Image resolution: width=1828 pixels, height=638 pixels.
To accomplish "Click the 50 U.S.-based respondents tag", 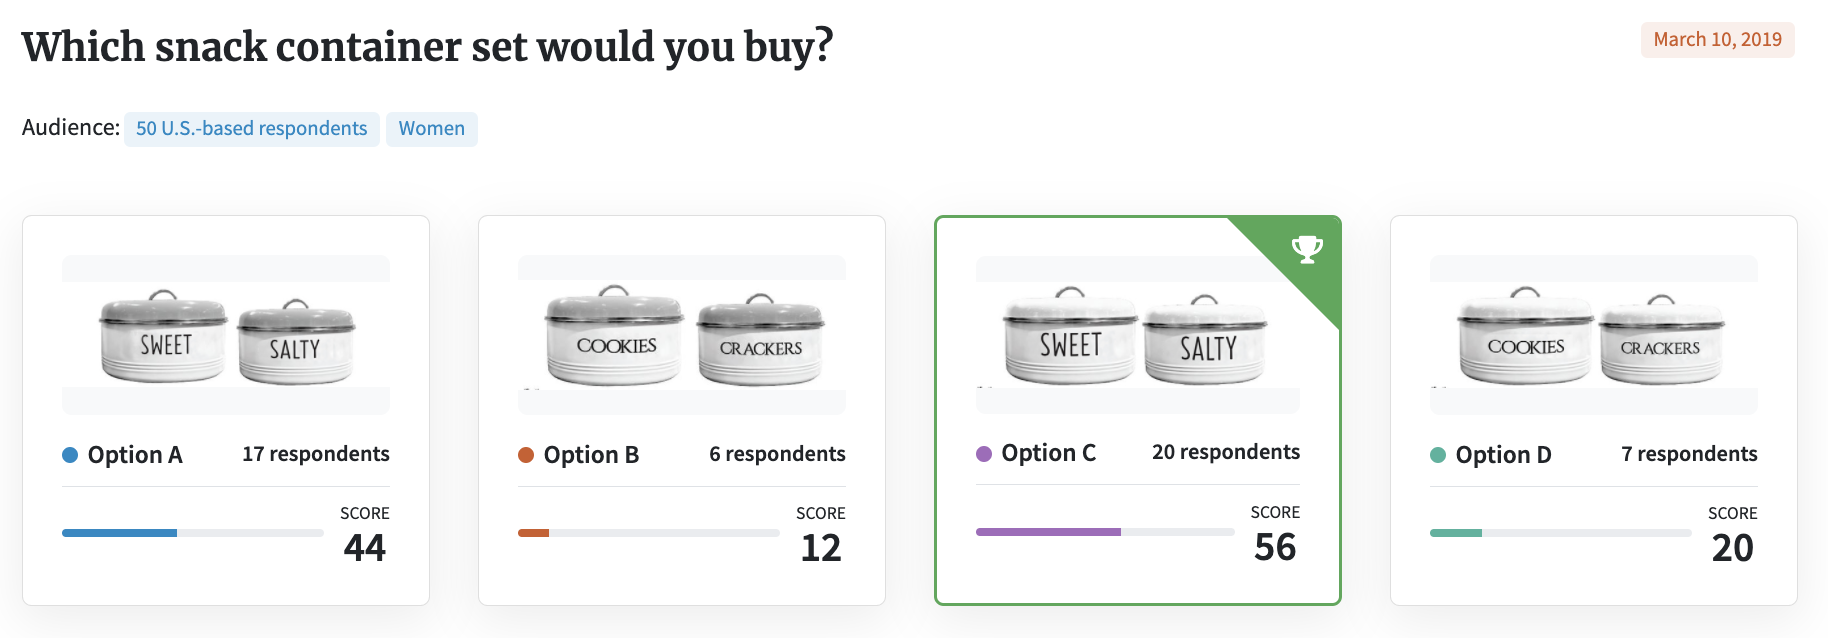I will point(252,129).
